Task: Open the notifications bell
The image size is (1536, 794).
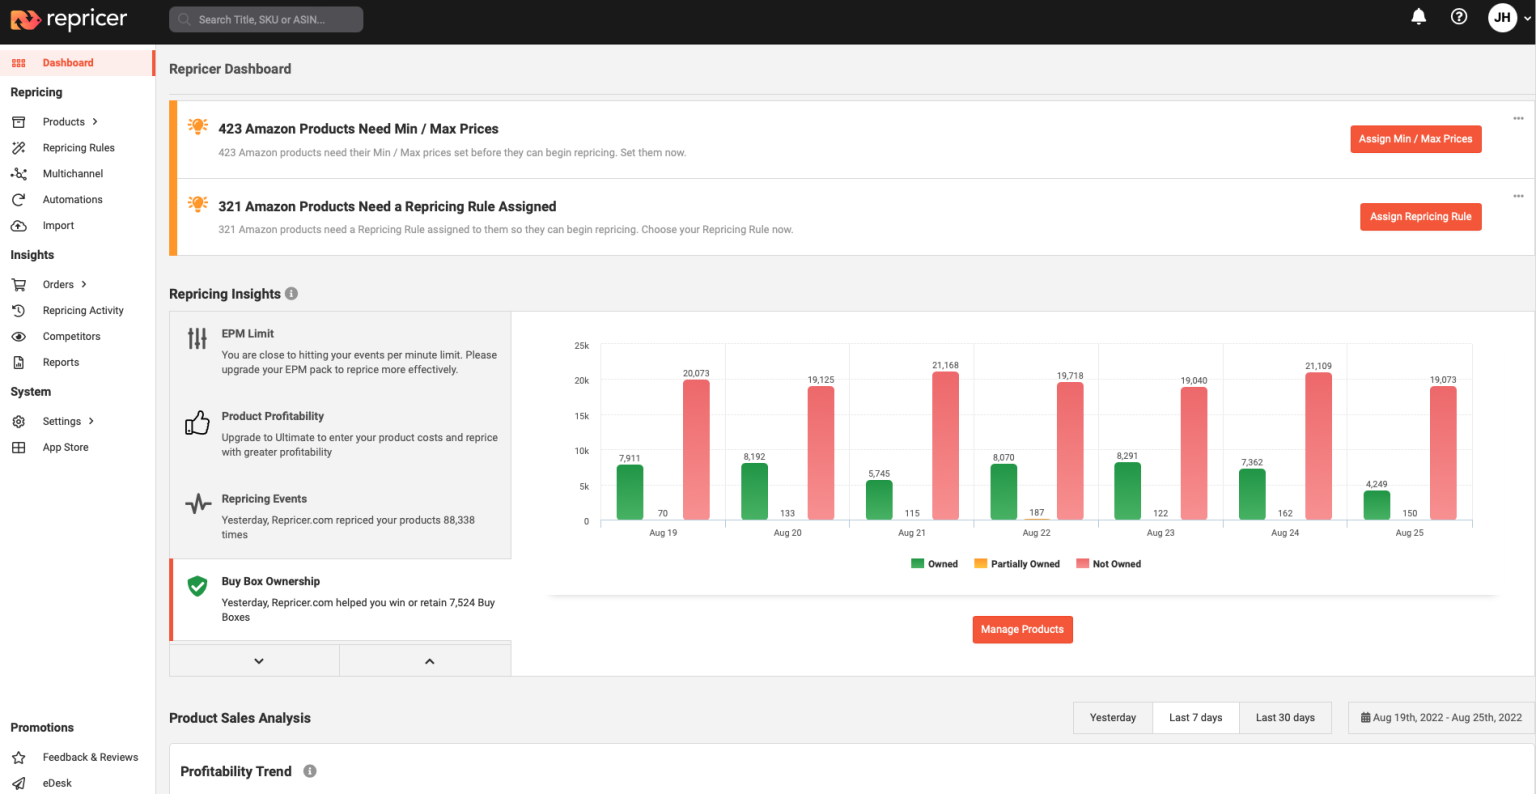Action: point(1419,16)
